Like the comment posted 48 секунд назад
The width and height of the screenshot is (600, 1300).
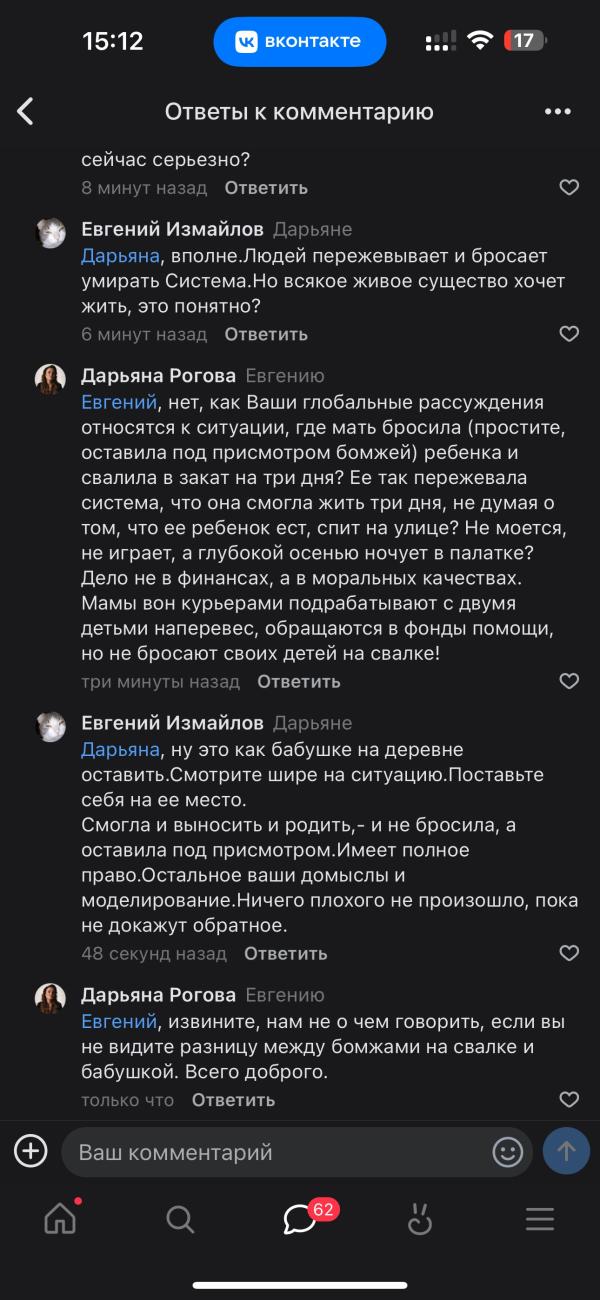coord(569,953)
